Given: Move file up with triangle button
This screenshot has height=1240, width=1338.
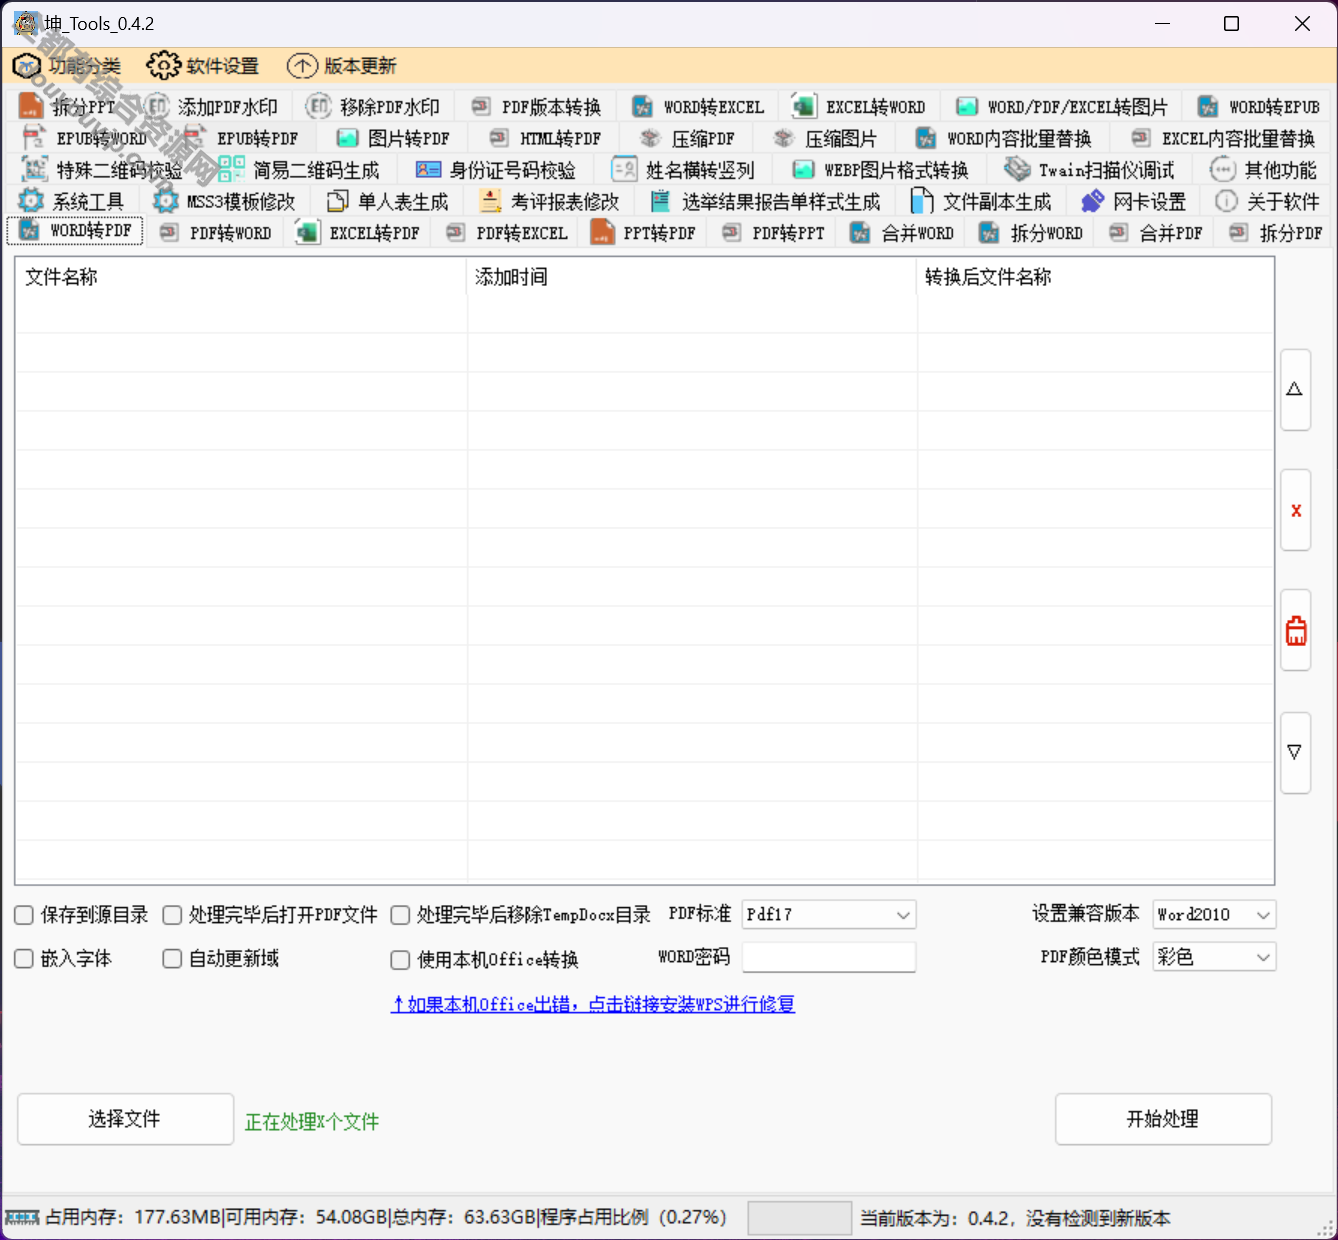Looking at the screenshot, I should coord(1295,390).
